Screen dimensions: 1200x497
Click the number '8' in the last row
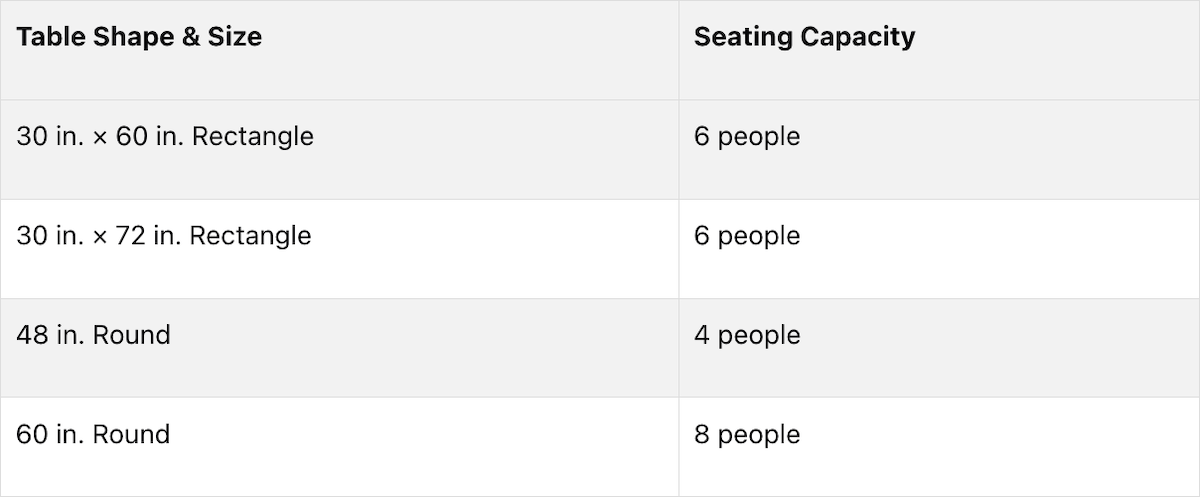702,435
